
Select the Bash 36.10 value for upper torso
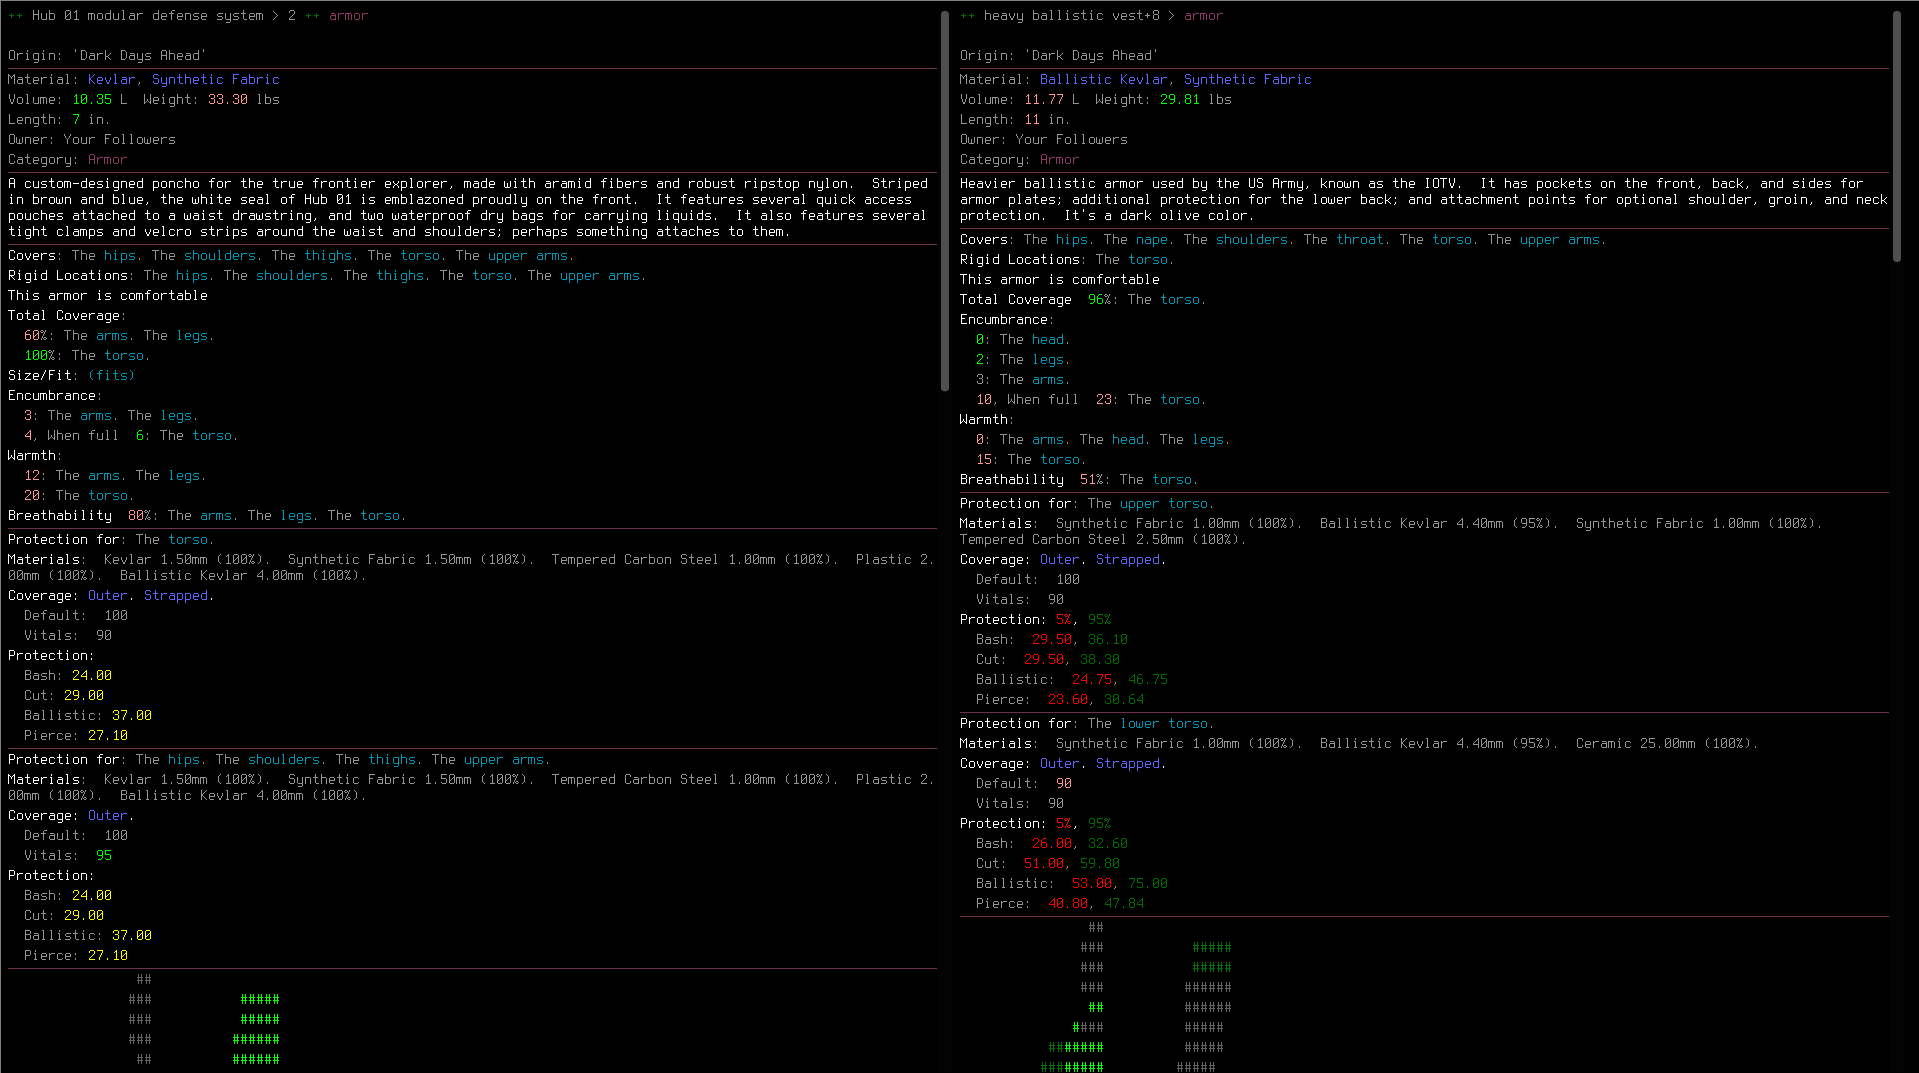(x=1108, y=640)
